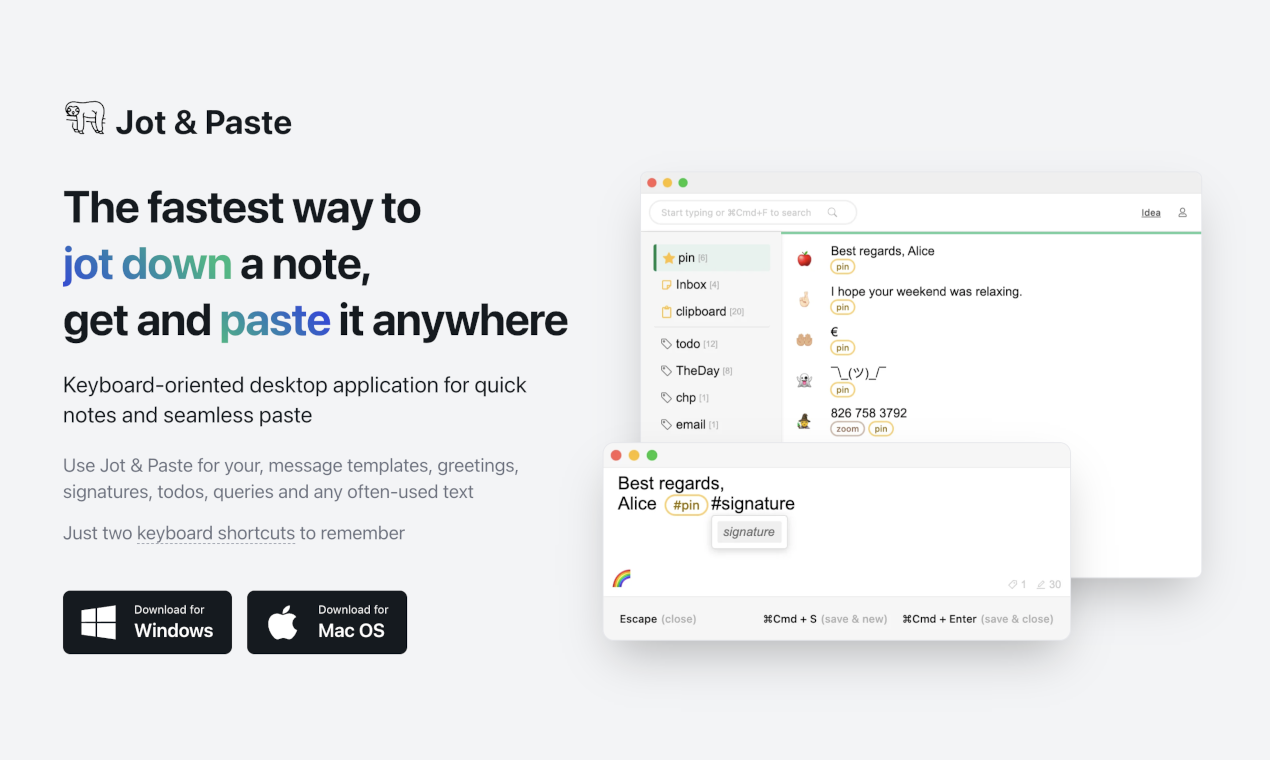1270x760 pixels.
Task: Click the wizard emoji beside phone number
Action: [x=804, y=421]
